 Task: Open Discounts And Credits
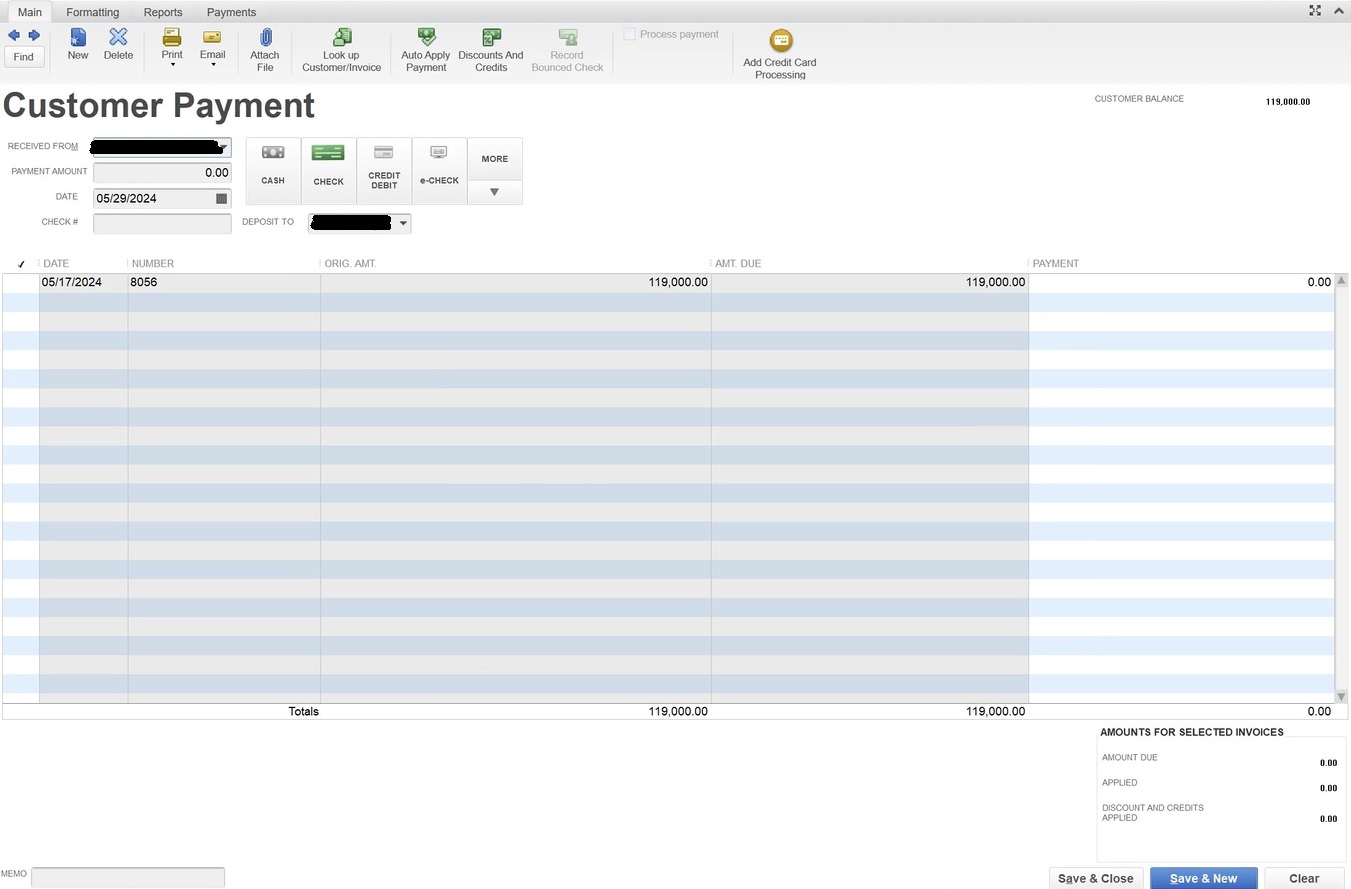(x=491, y=50)
